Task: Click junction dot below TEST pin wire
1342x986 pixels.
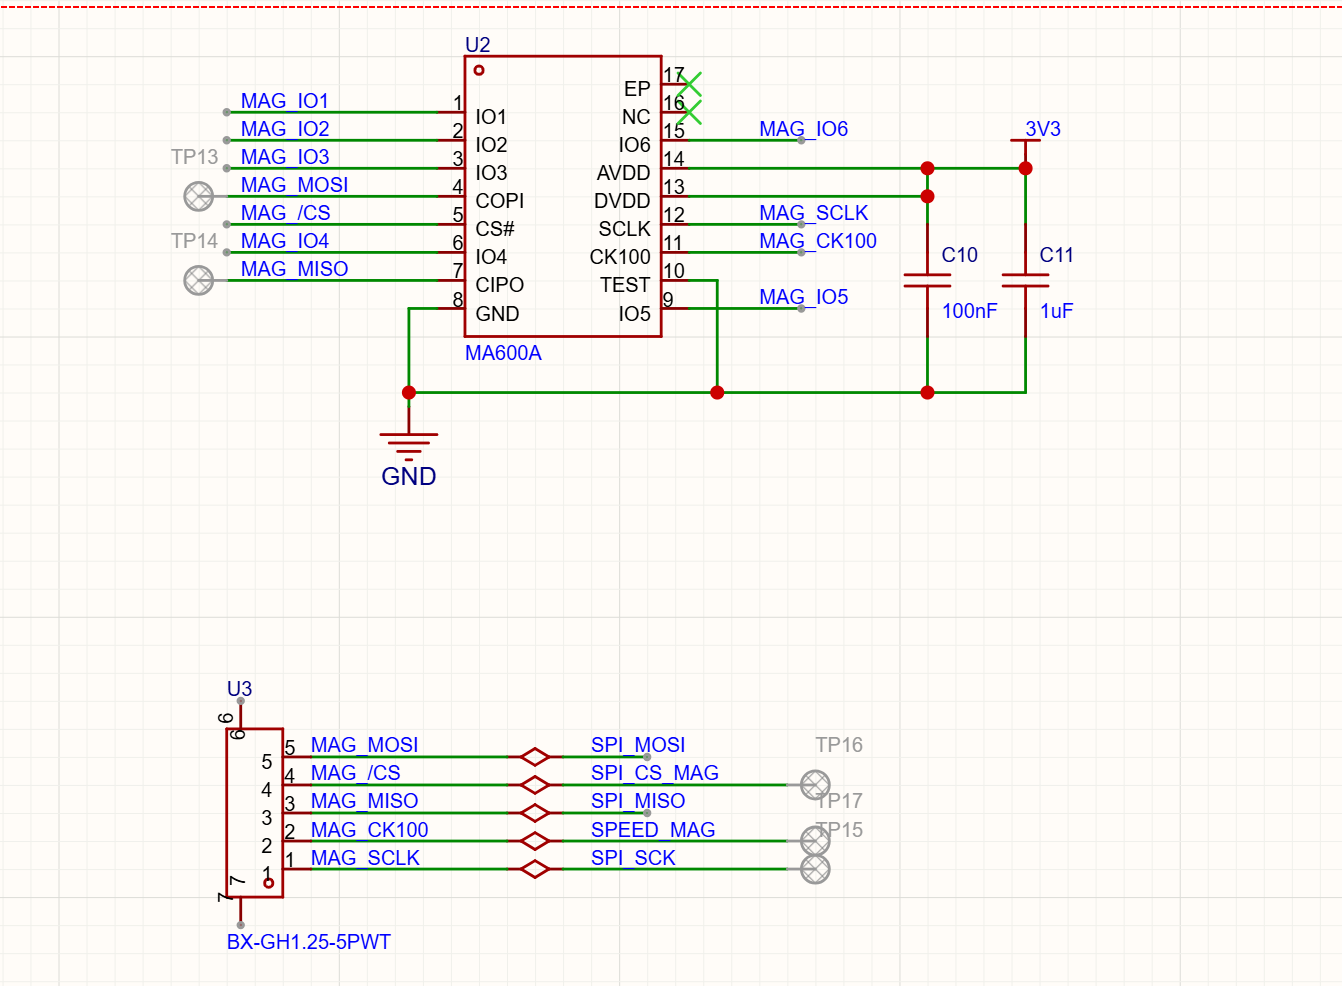Action: [x=717, y=393]
